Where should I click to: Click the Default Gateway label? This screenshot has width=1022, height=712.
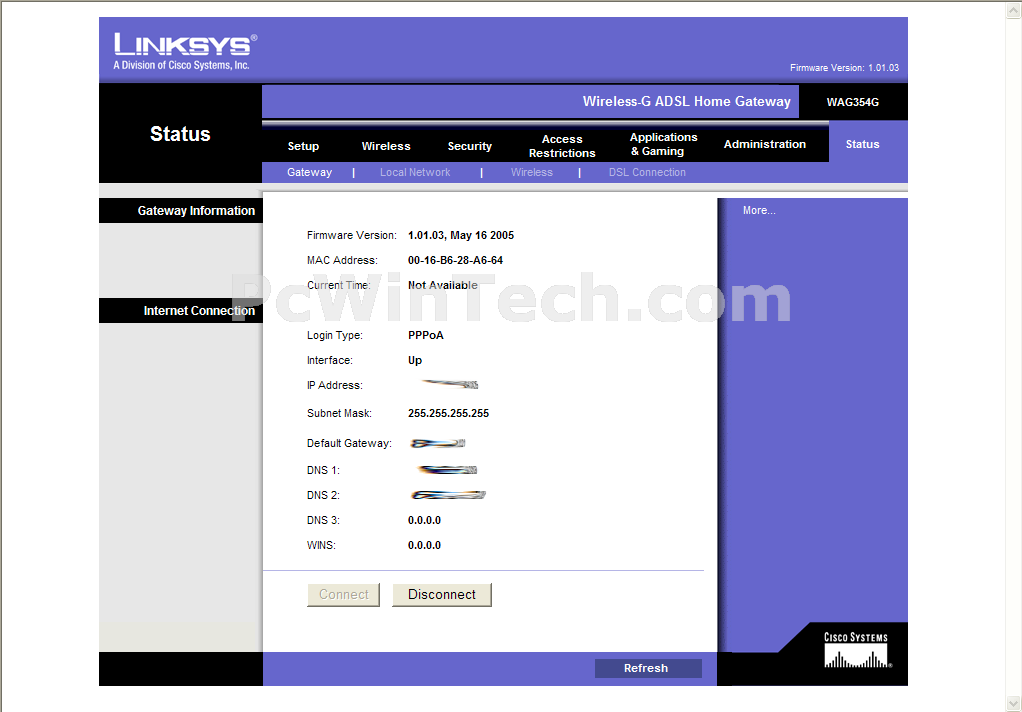349,443
